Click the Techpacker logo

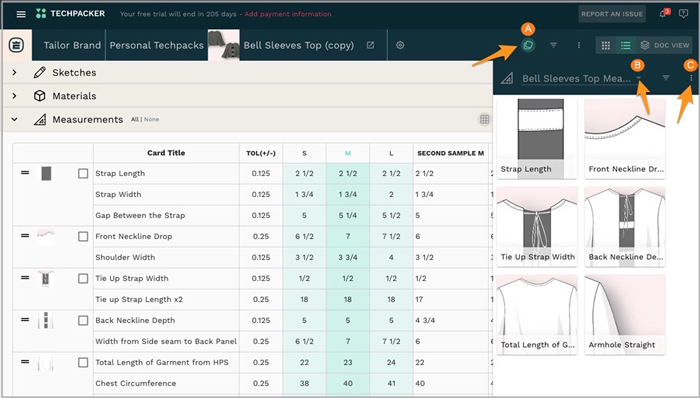tap(71, 13)
